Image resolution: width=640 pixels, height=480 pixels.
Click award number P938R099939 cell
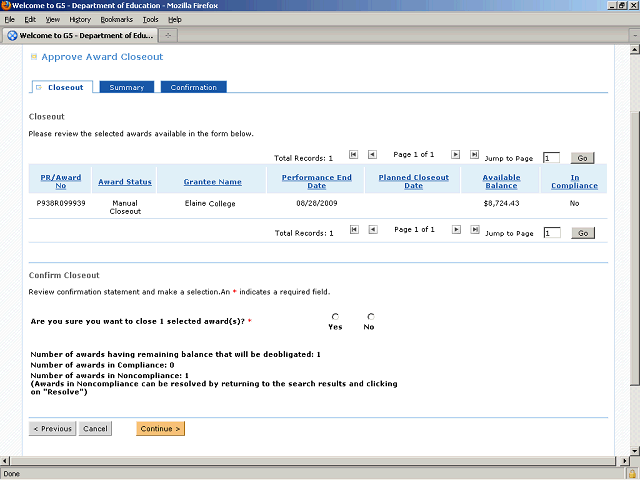coord(61,203)
